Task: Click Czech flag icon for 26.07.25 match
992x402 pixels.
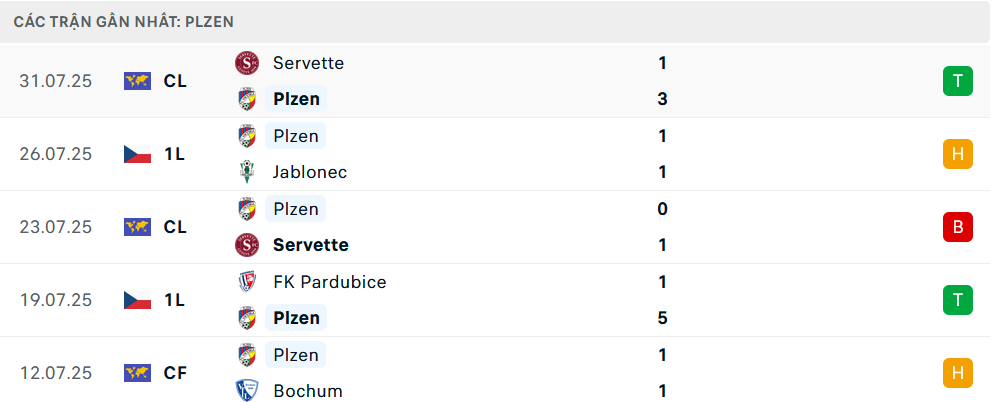Action: 137,154
